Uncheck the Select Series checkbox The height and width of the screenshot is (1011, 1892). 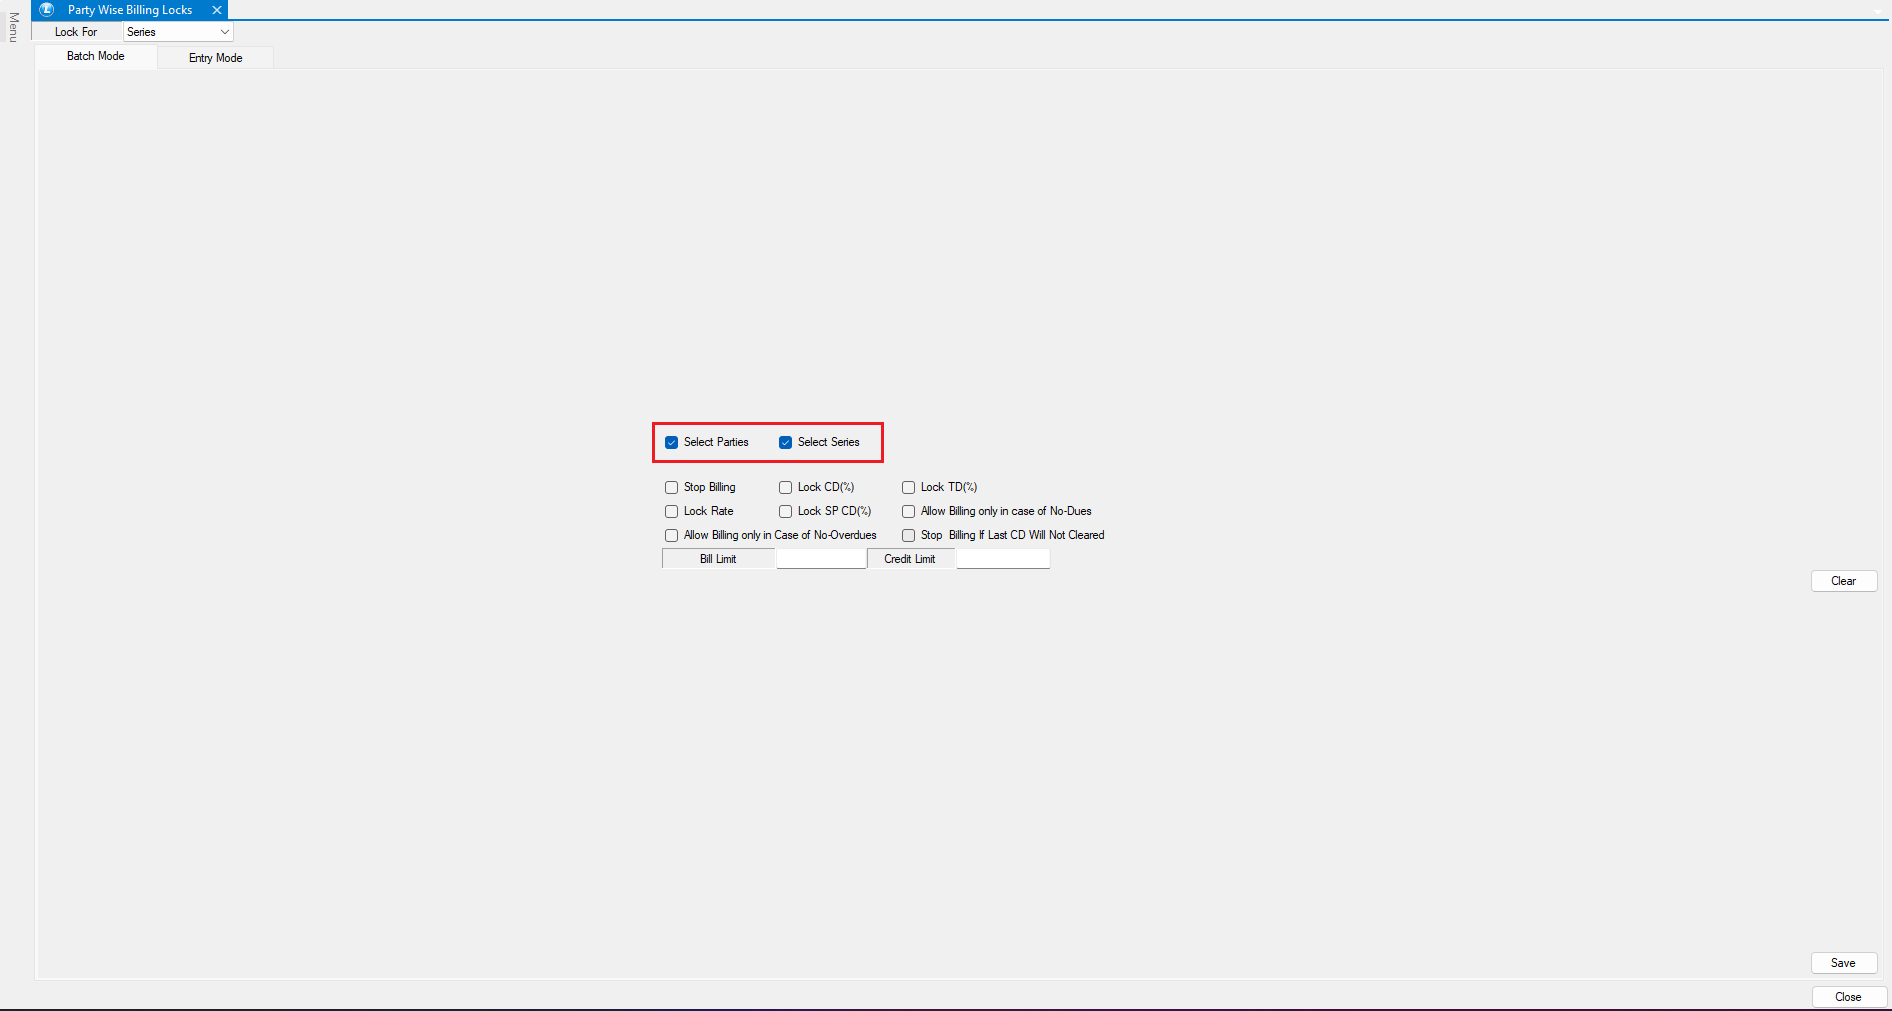tap(786, 443)
